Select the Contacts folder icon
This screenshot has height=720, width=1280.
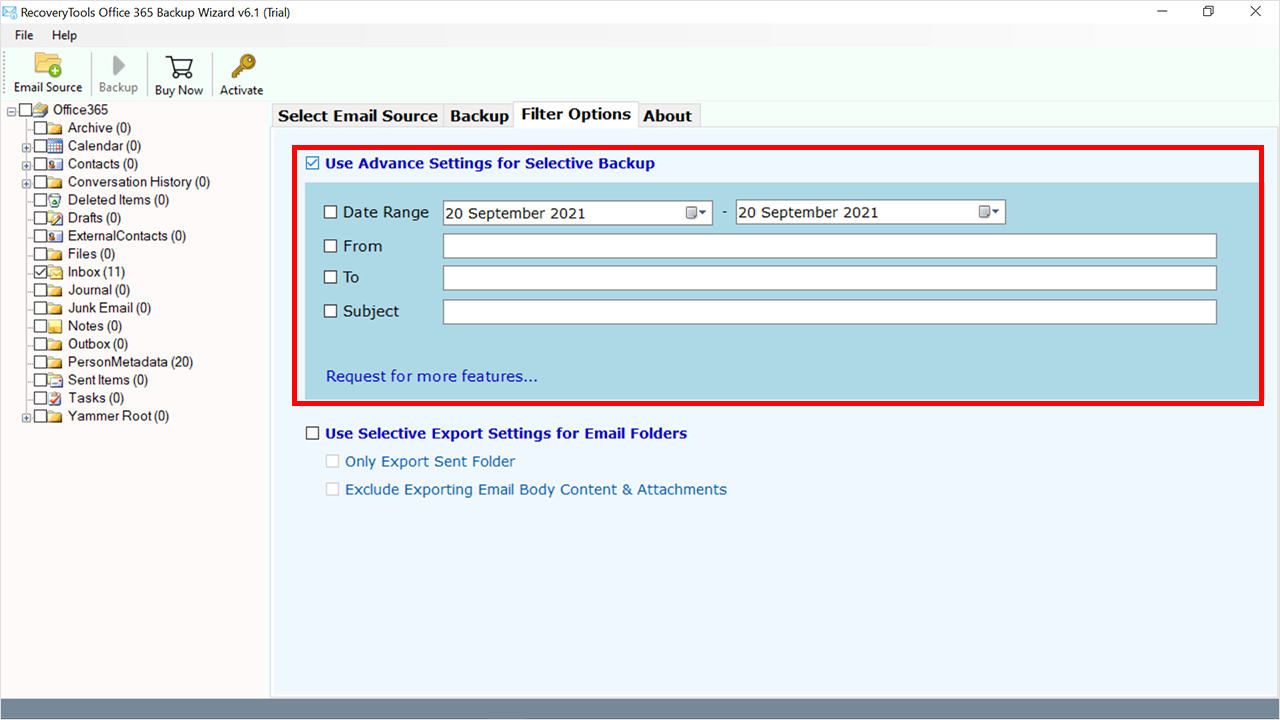(x=56, y=164)
